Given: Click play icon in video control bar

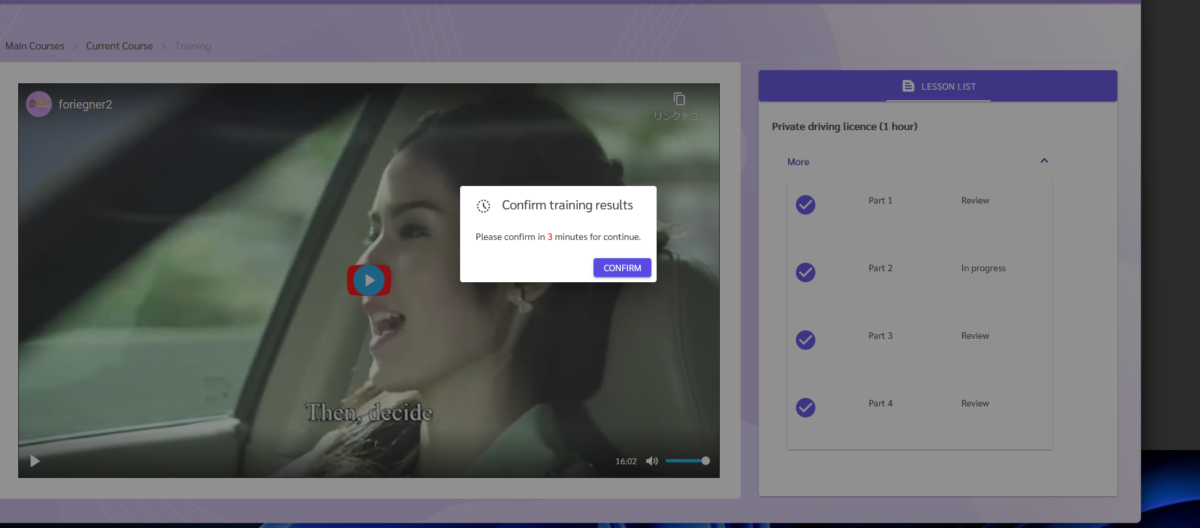Looking at the screenshot, I should coord(35,461).
